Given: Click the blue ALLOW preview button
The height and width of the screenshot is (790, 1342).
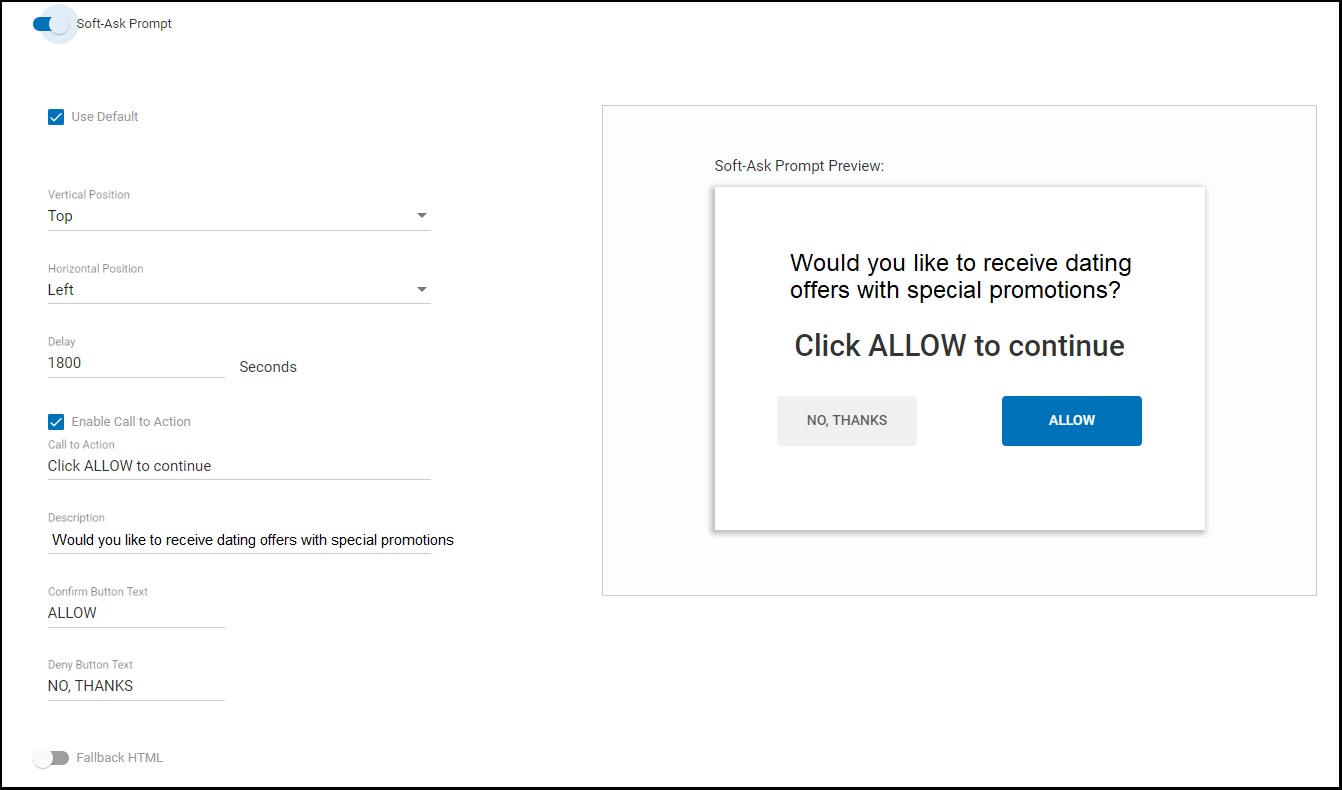Looking at the screenshot, I should (x=1072, y=421).
